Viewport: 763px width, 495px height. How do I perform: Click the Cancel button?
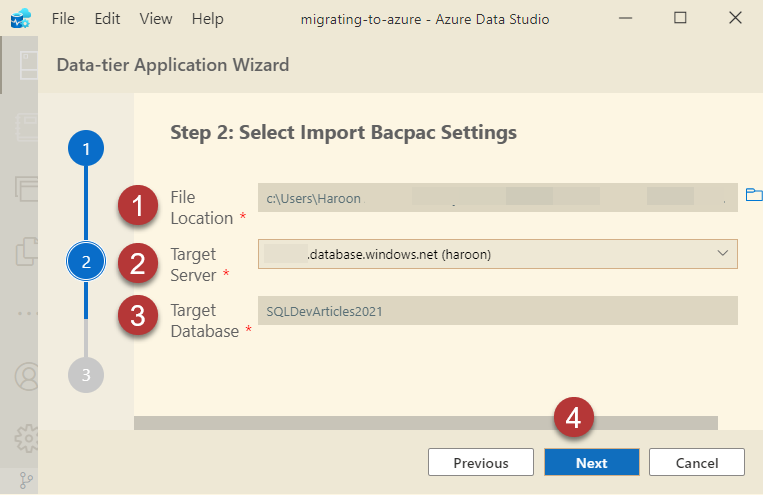point(696,462)
